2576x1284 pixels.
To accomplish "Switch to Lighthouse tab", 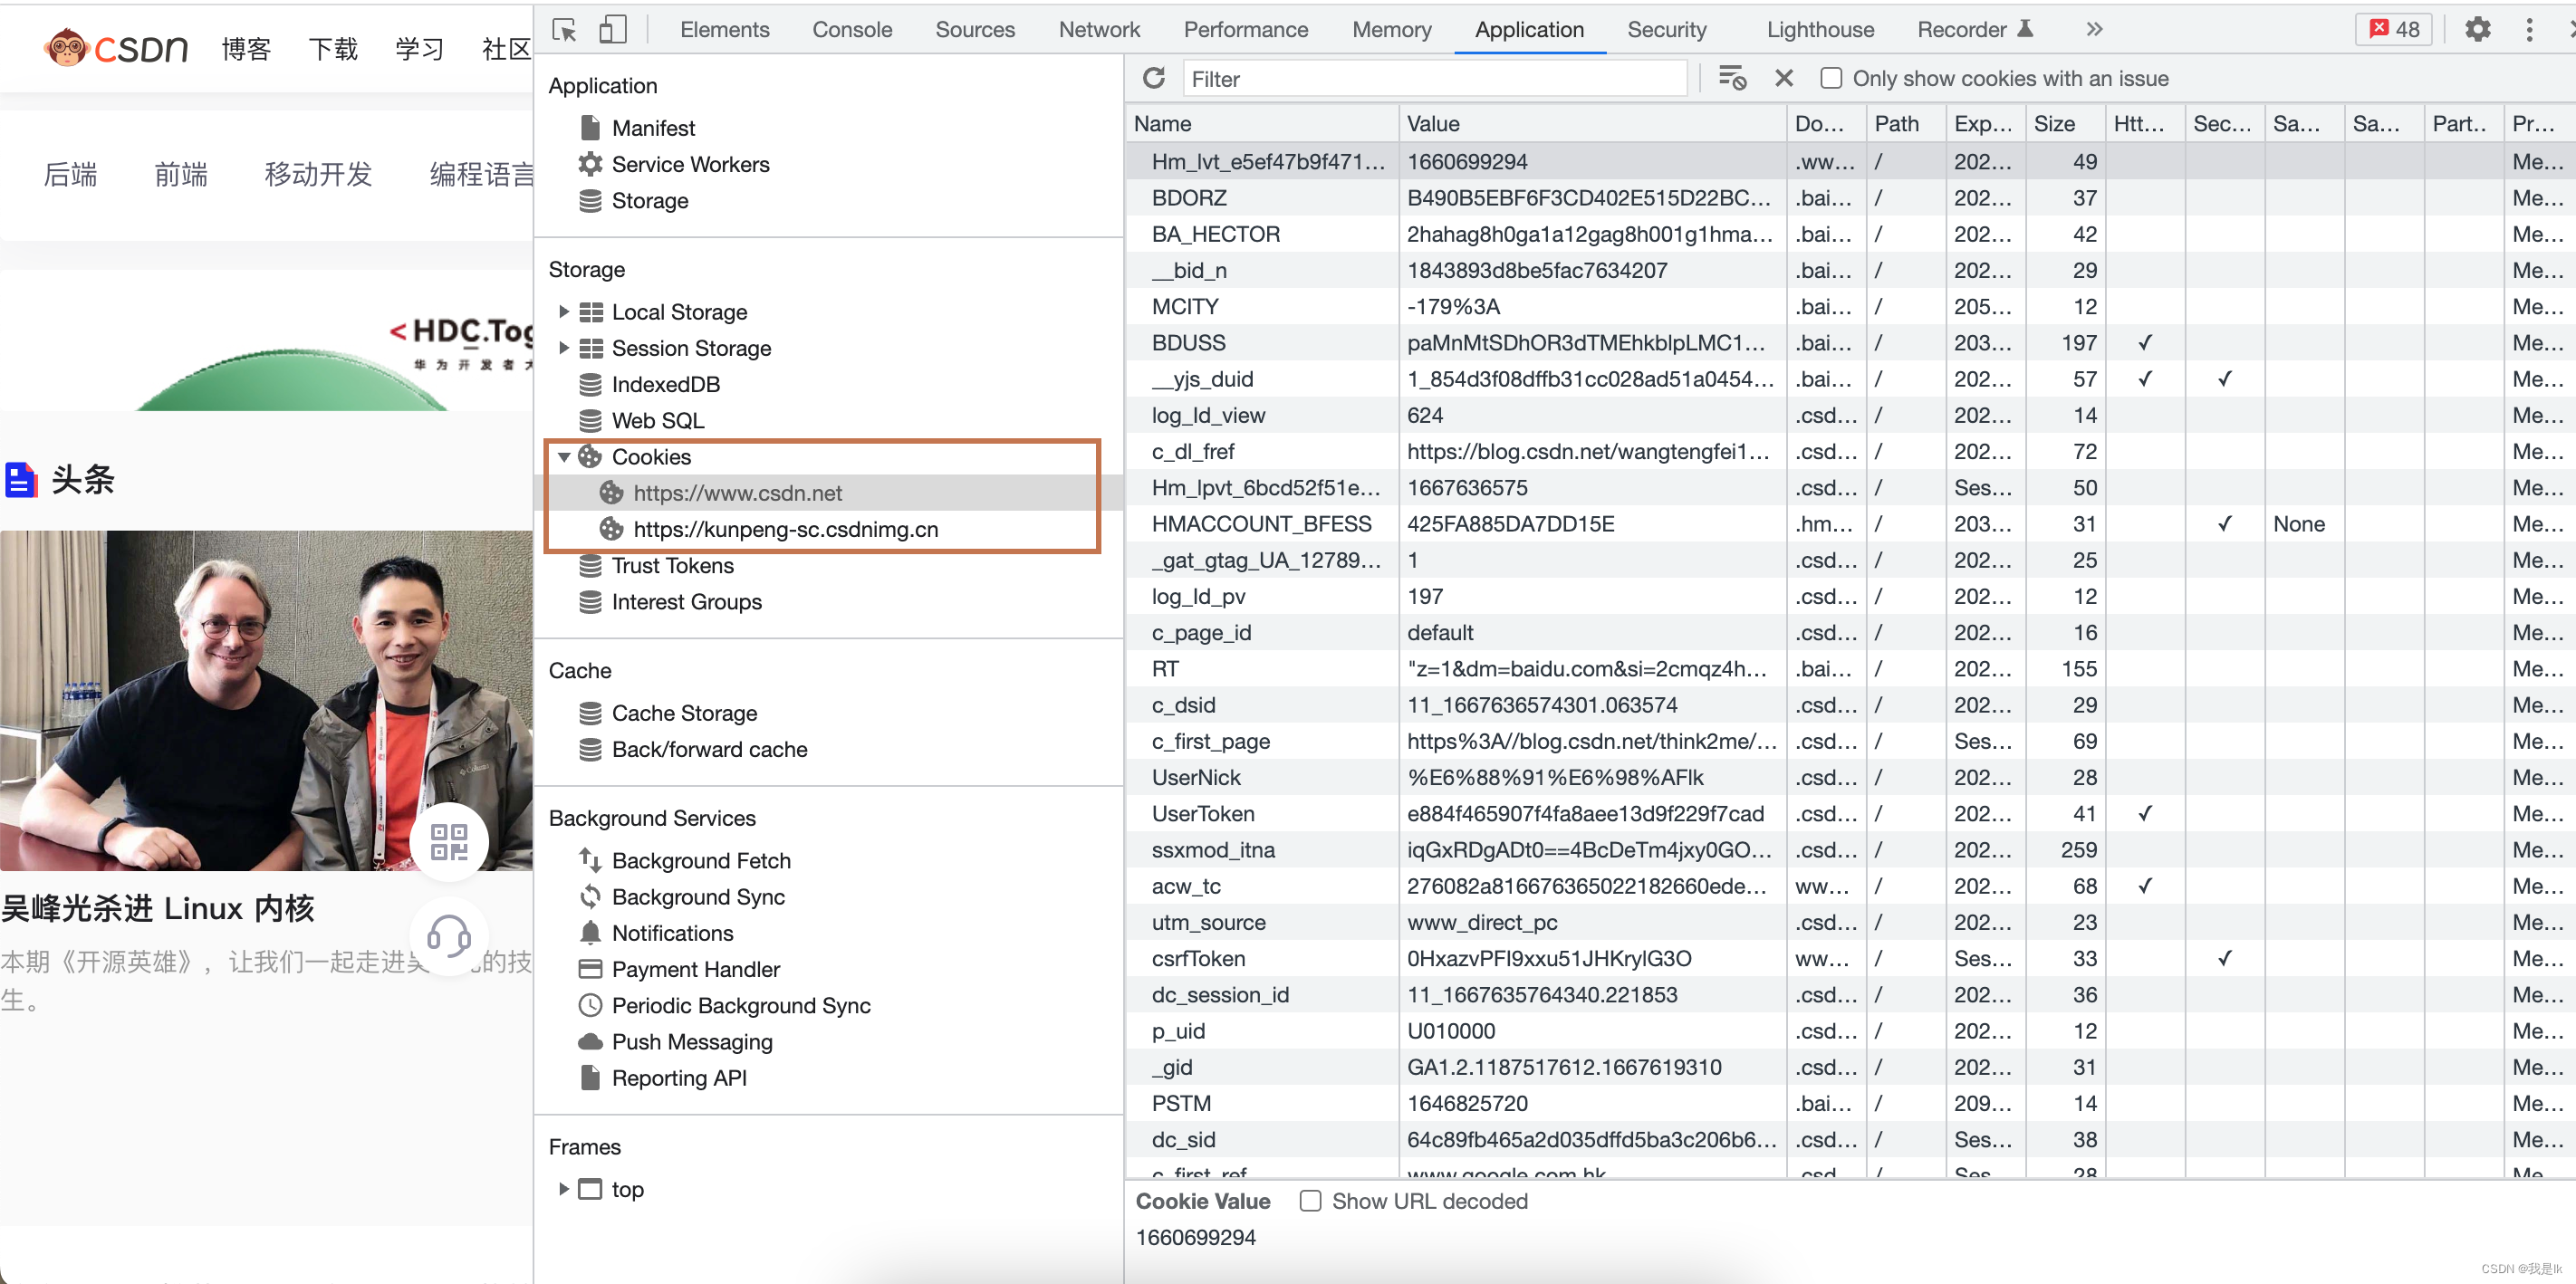I will tap(1820, 30).
